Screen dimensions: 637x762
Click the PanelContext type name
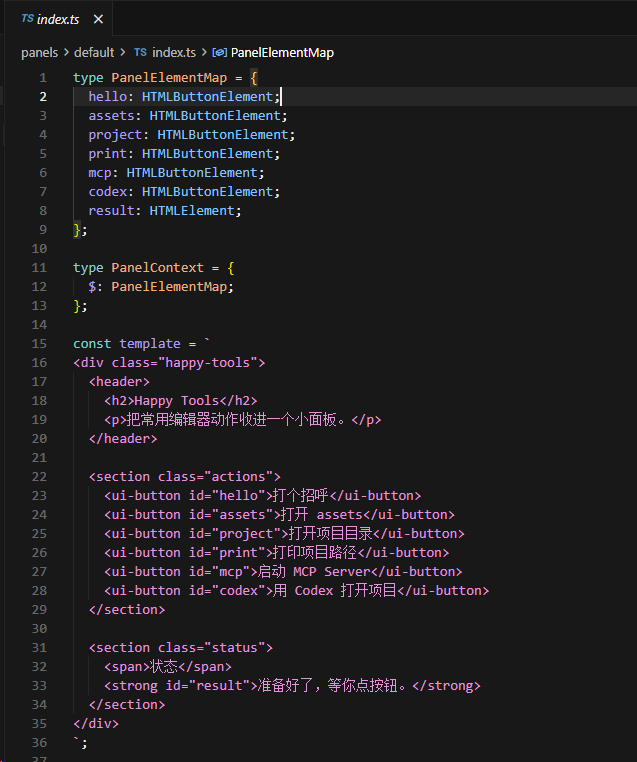157,268
